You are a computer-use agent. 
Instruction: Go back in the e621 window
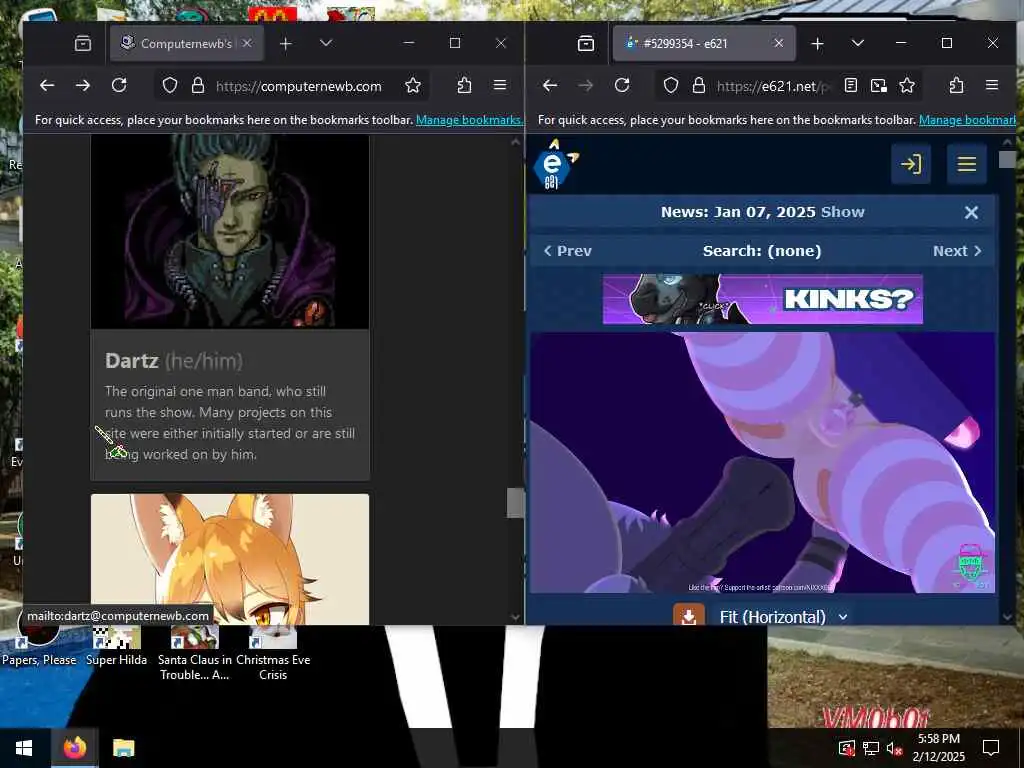550,86
